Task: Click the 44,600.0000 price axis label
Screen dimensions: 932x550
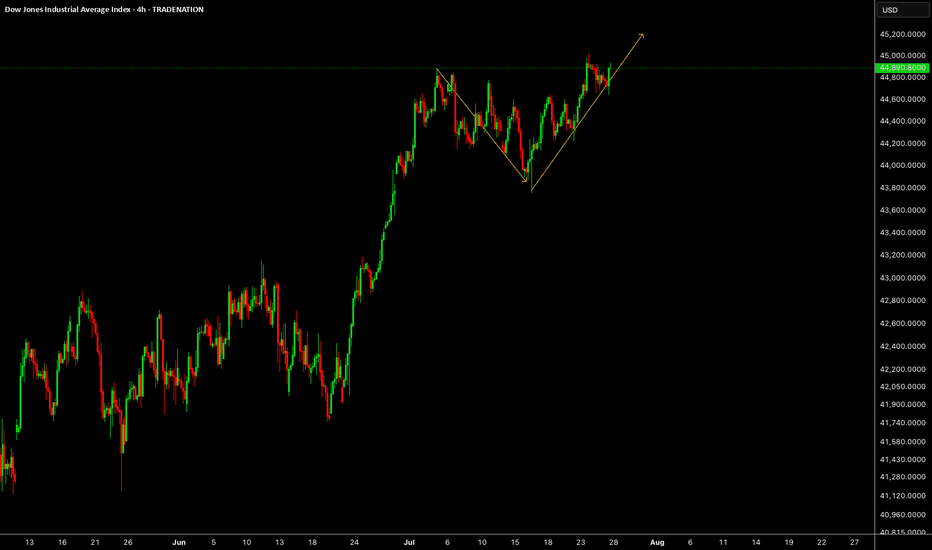Action: pyautogui.click(x=902, y=99)
